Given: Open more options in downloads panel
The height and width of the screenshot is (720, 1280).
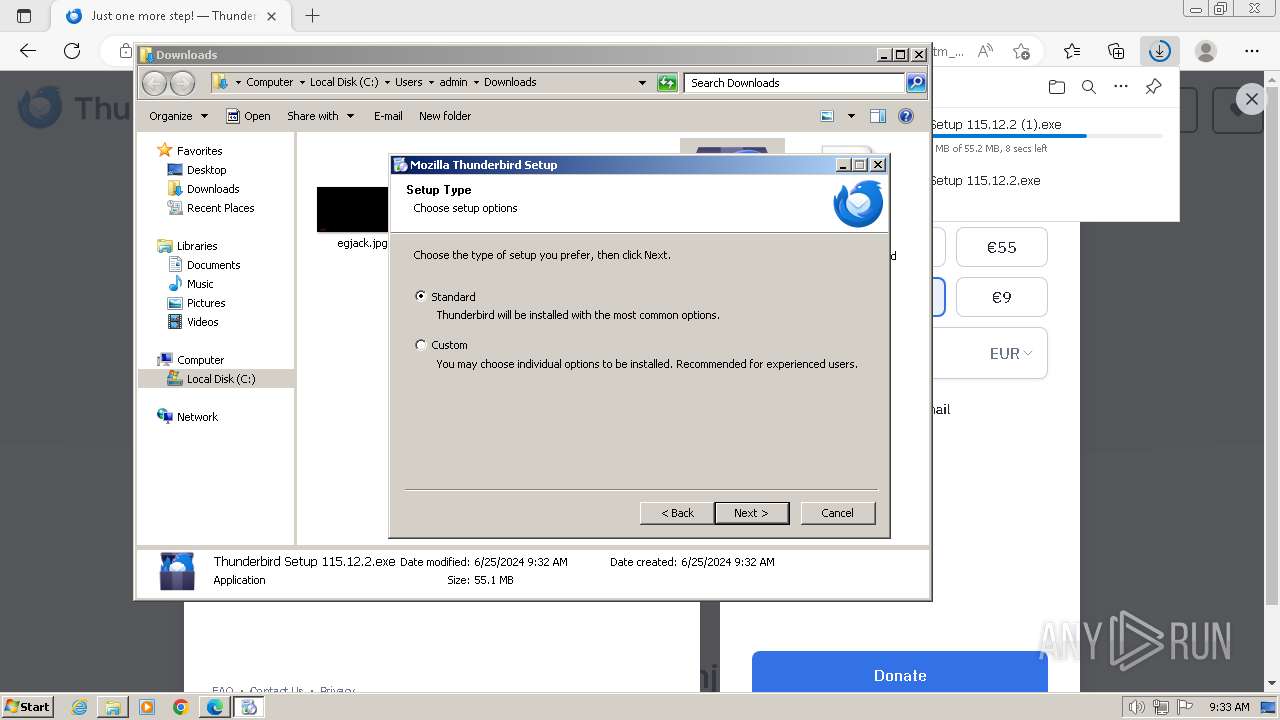Looking at the screenshot, I should tap(1121, 87).
